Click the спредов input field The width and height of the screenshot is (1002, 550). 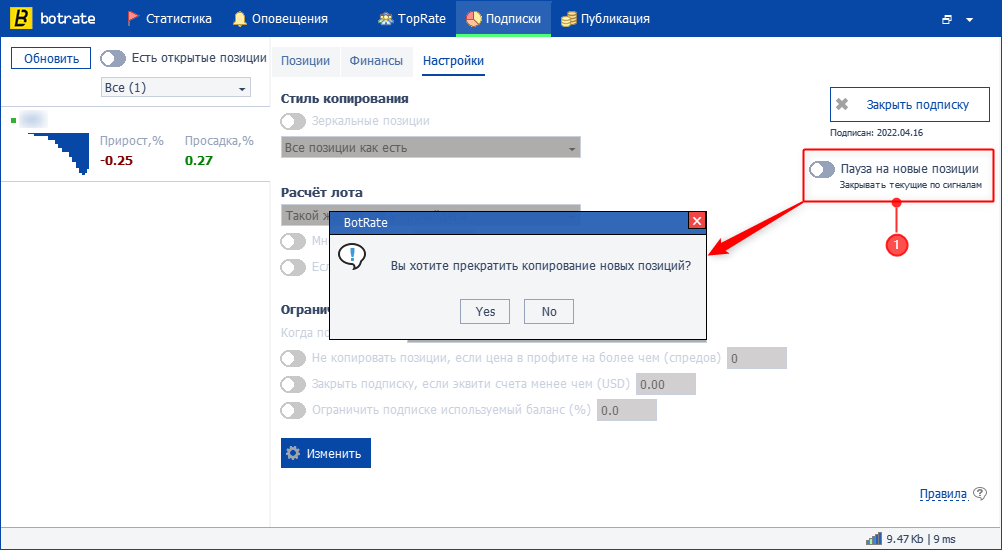(x=757, y=358)
